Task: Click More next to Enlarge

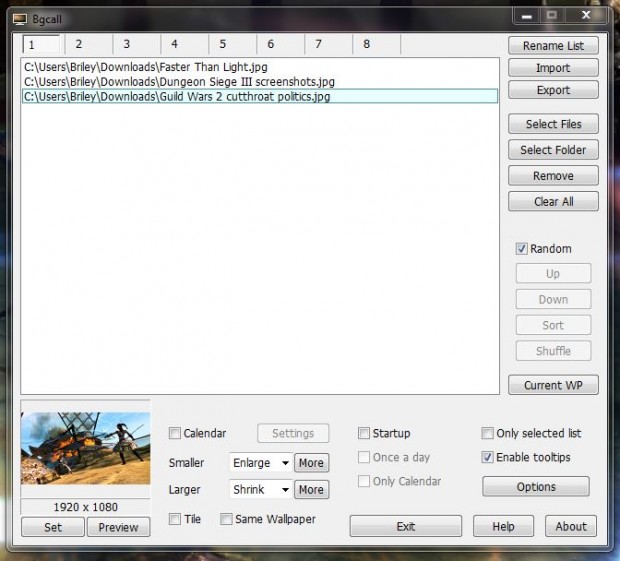Action: click(311, 463)
